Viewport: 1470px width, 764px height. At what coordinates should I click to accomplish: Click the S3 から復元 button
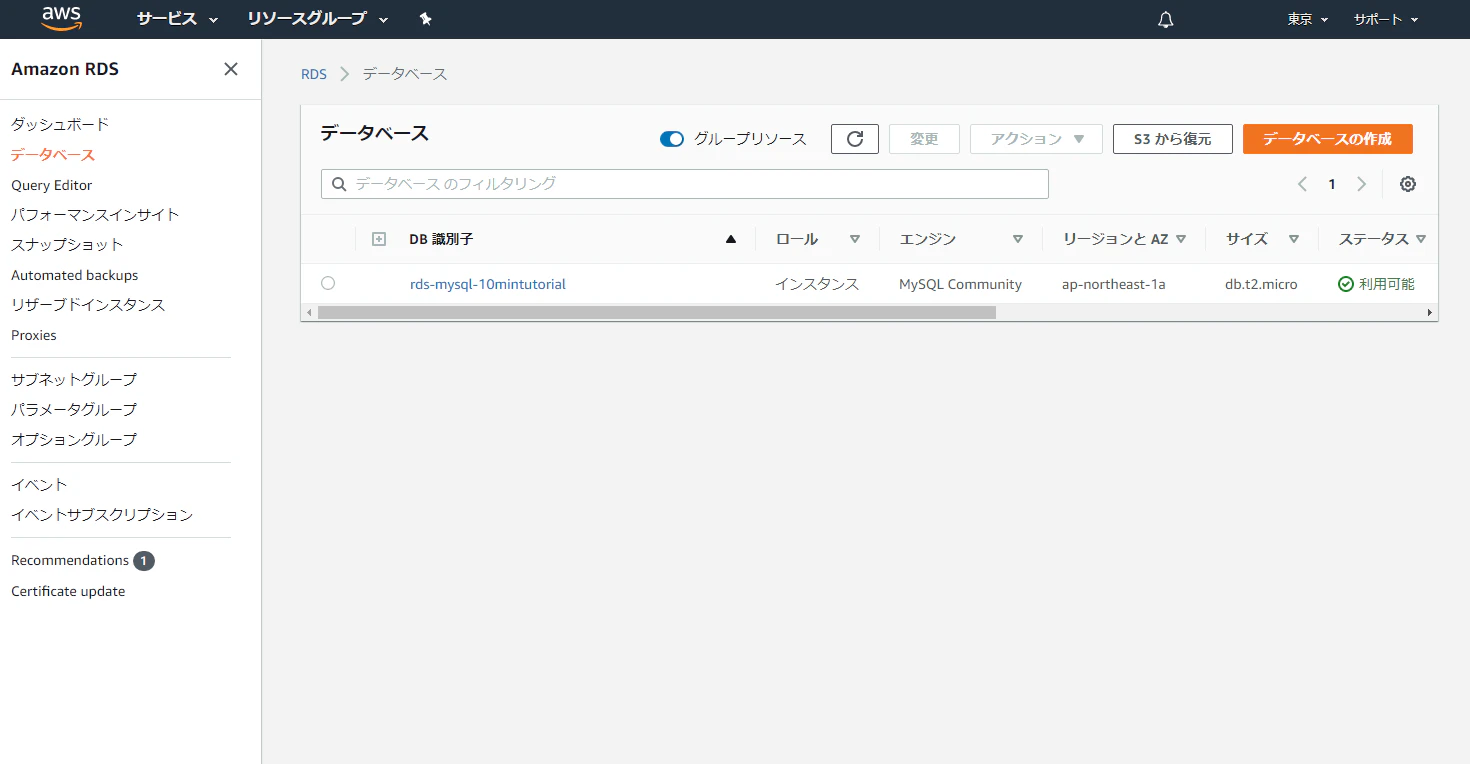pos(1172,139)
